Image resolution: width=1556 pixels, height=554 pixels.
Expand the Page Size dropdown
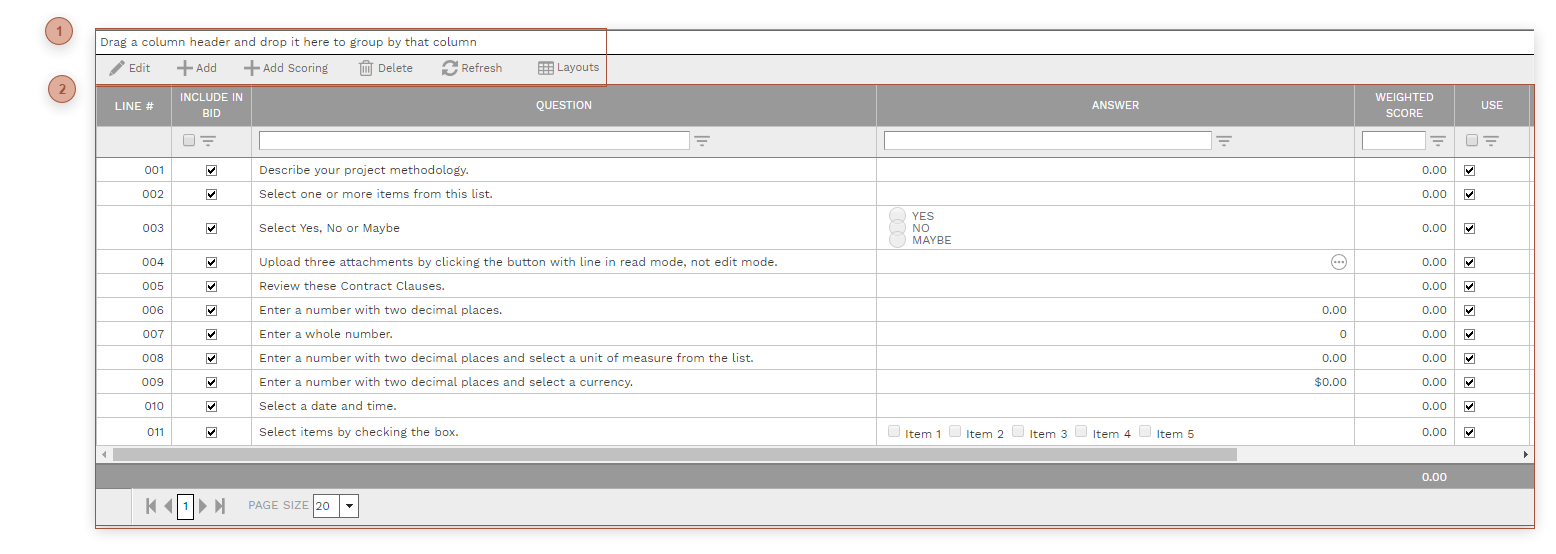point(349,506)
